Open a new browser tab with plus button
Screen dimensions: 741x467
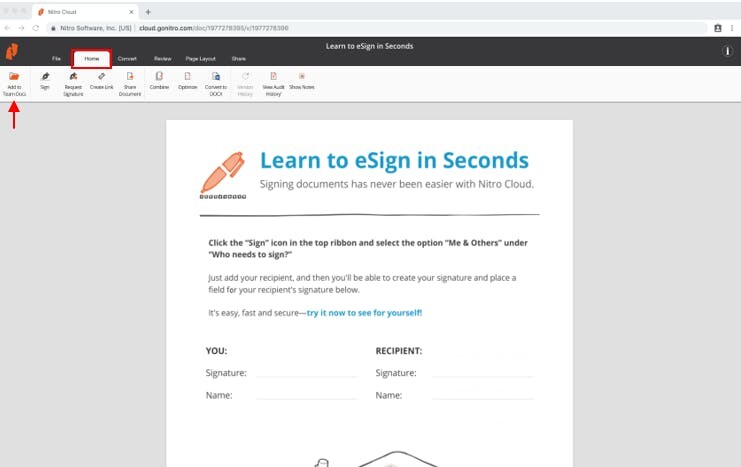[148, 11]
